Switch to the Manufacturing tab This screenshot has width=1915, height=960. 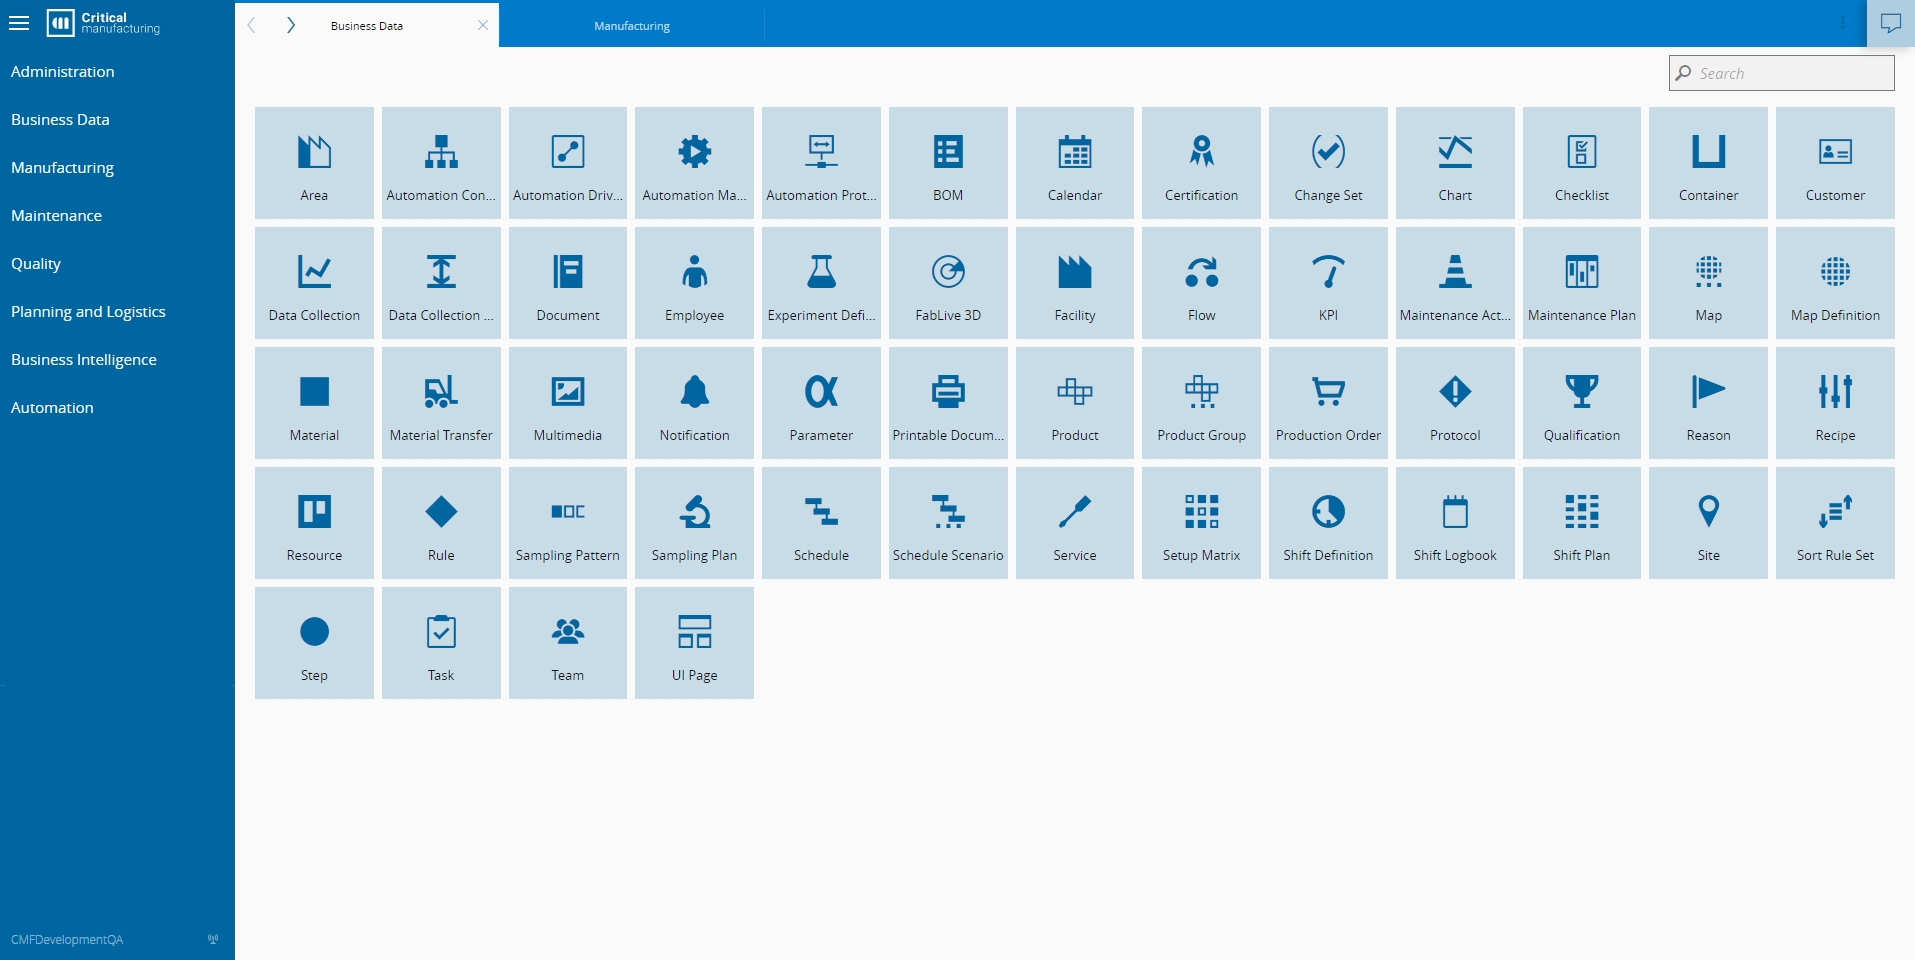(x=632, y=26)
